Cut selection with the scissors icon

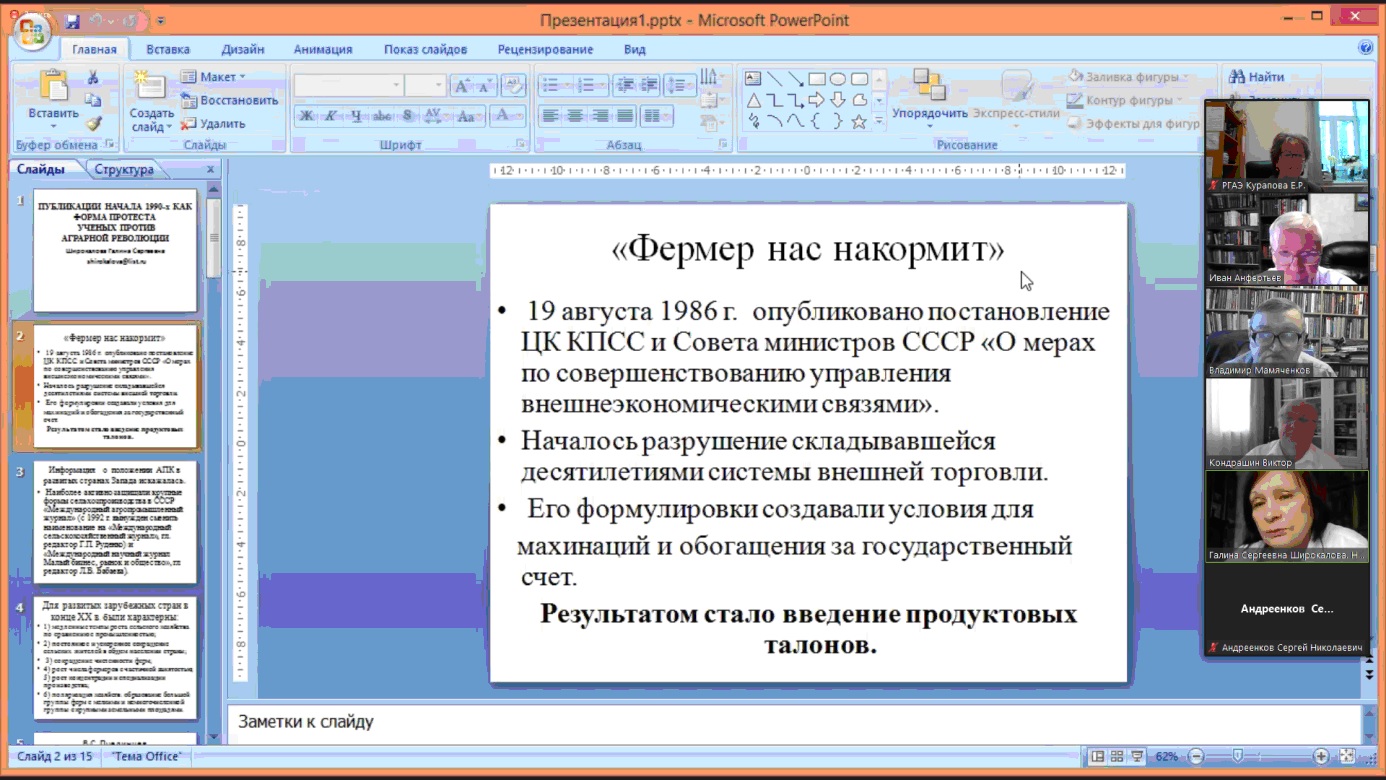93,78
